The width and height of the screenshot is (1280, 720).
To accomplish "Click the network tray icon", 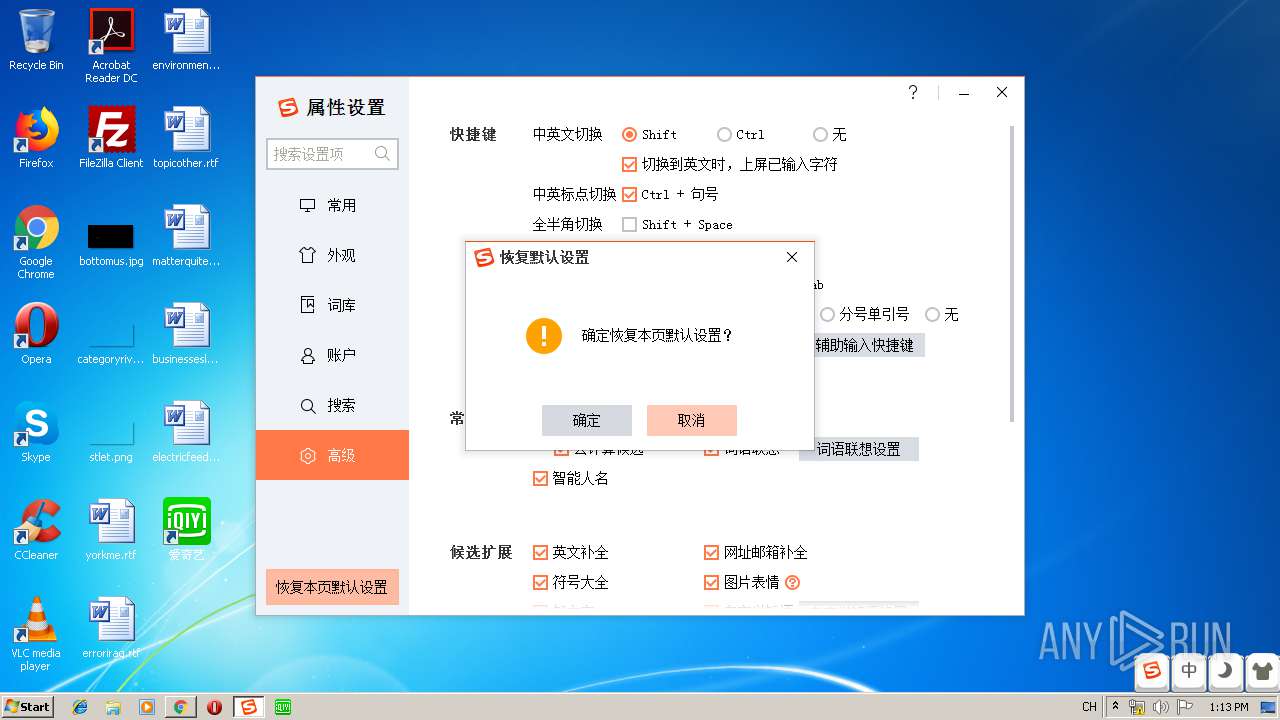I will pyautogui.click(x=1137, y=707).
